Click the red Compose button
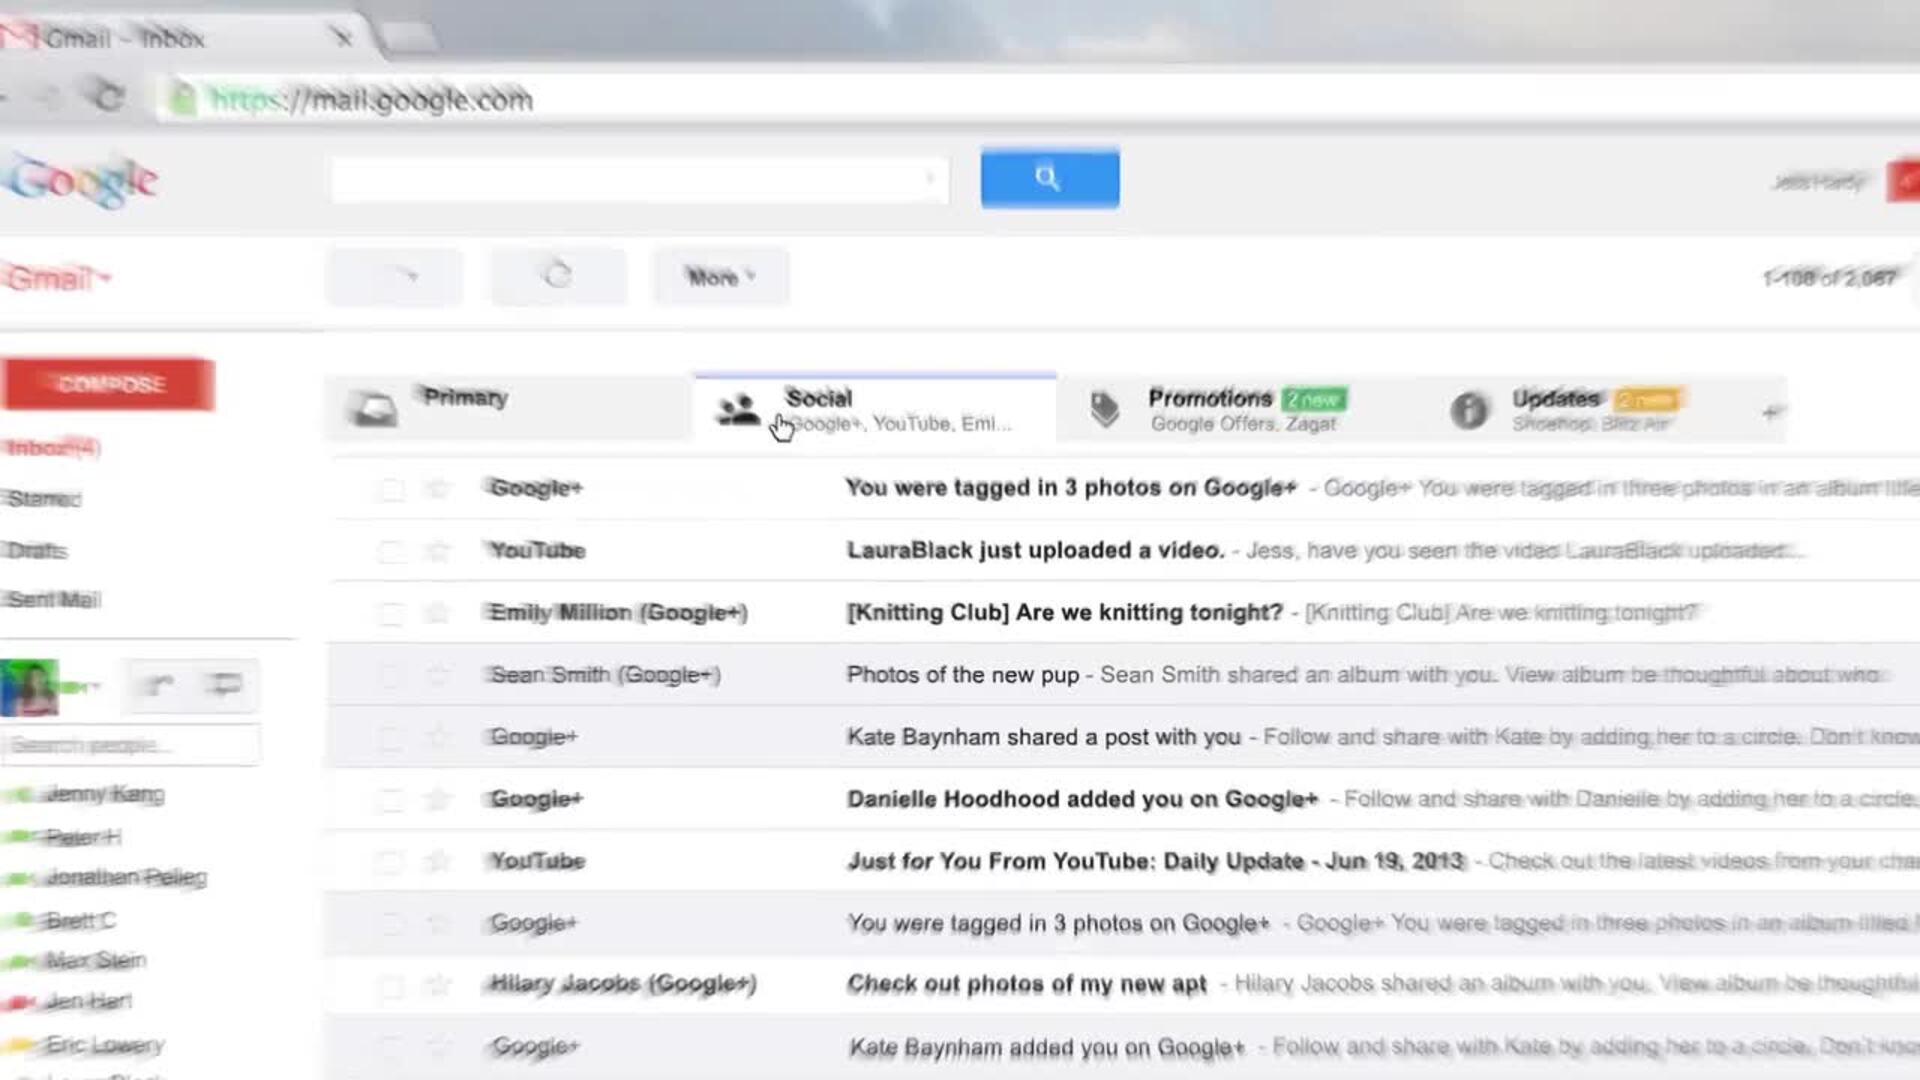 (108, 383)
